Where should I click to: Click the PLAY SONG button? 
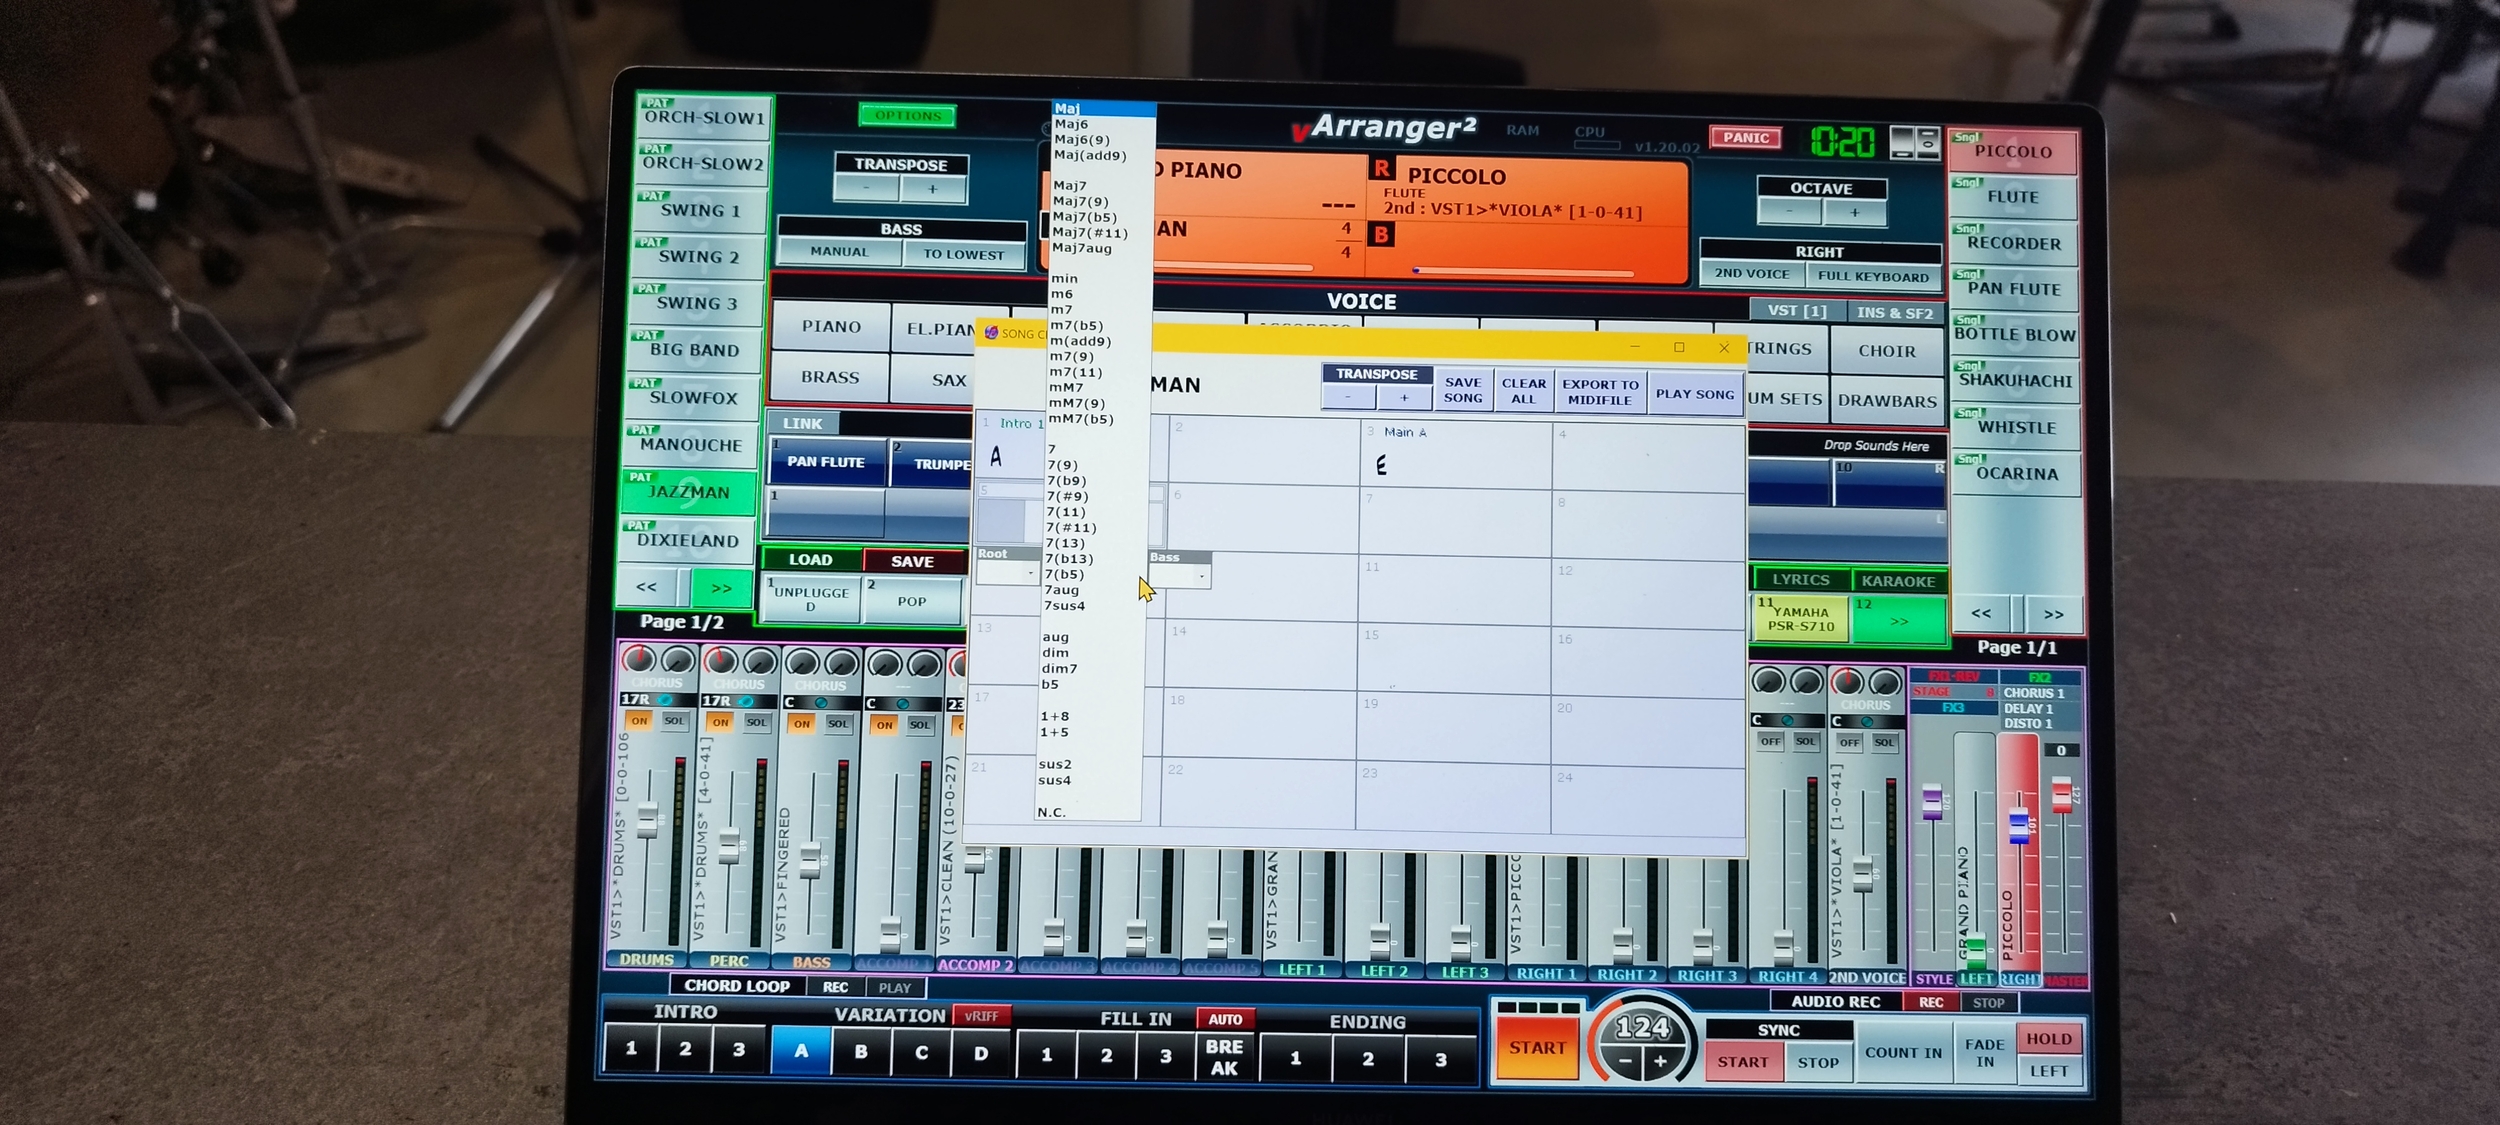[1695, 394]
